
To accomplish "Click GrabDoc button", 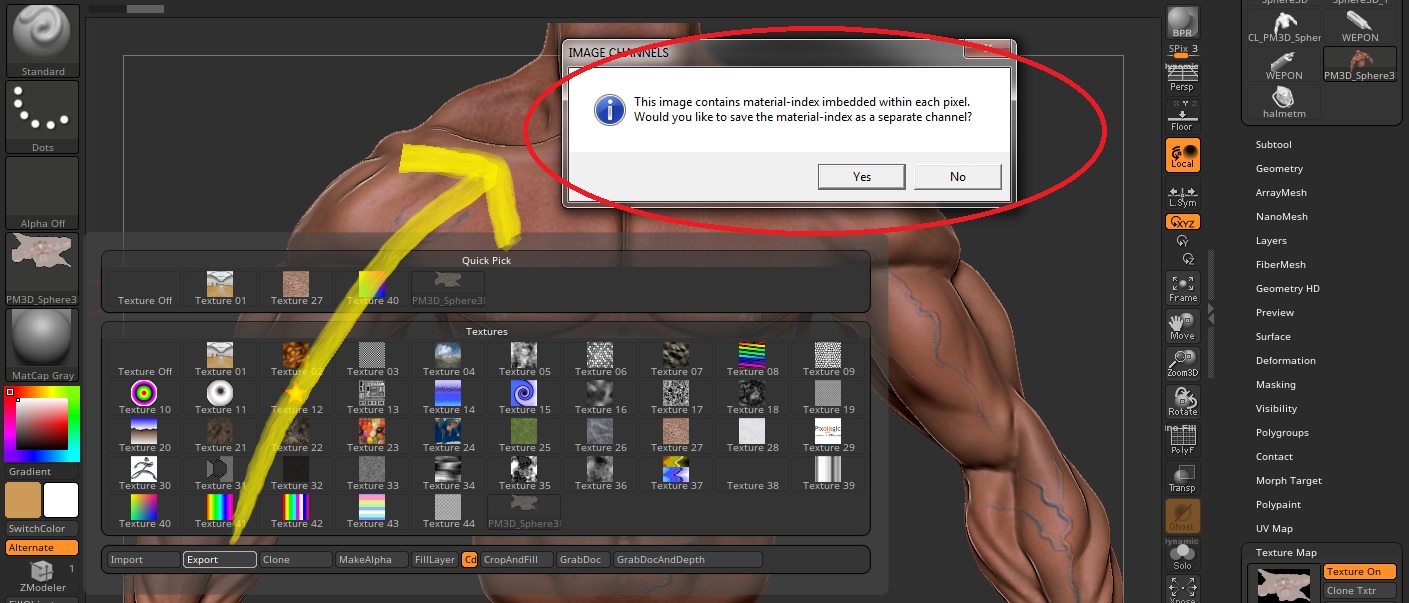I will [x=583, y=560].
